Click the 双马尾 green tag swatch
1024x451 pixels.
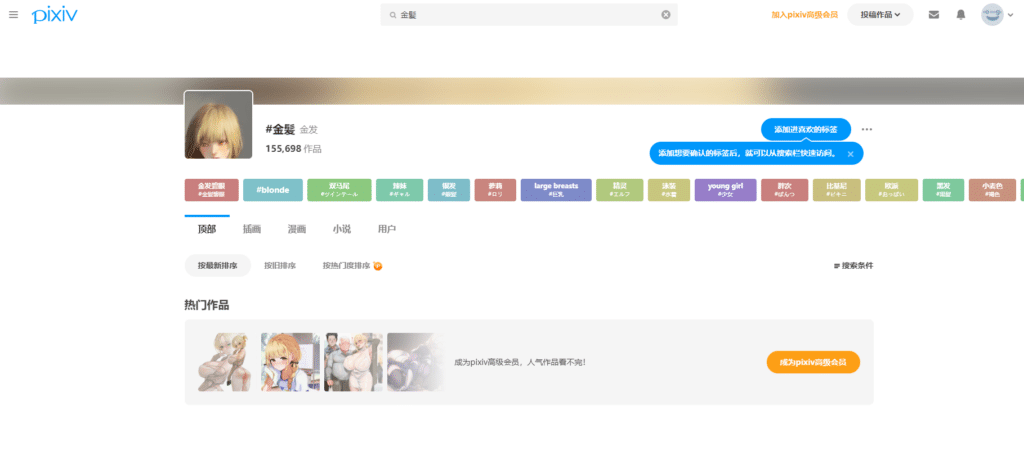tap(339, 190)
